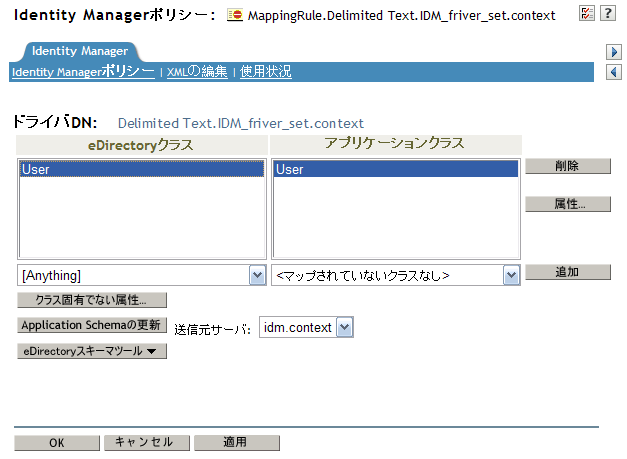Open help with the question mark icon
The width and height of the screenshot is (627, 459).
[x=608, y=13]
